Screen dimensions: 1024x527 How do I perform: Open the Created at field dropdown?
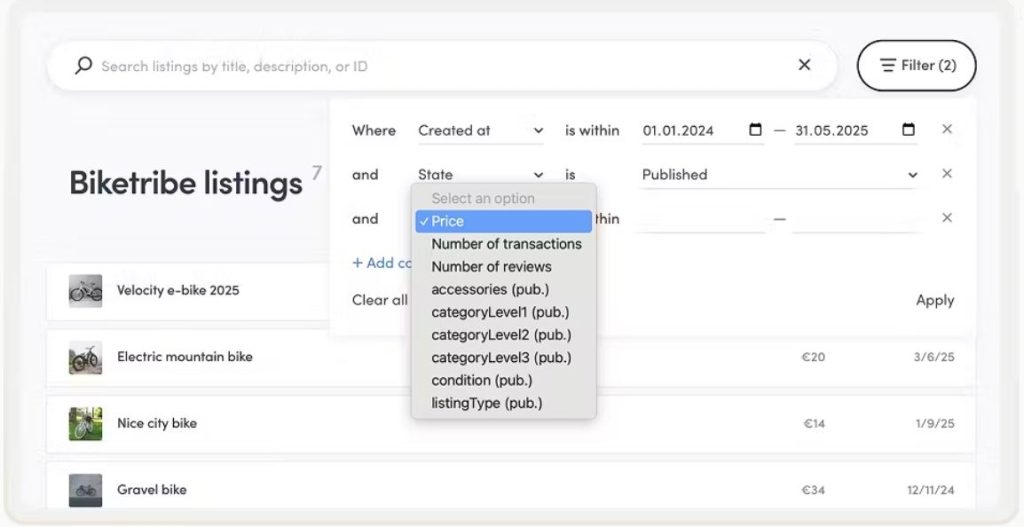481,131
